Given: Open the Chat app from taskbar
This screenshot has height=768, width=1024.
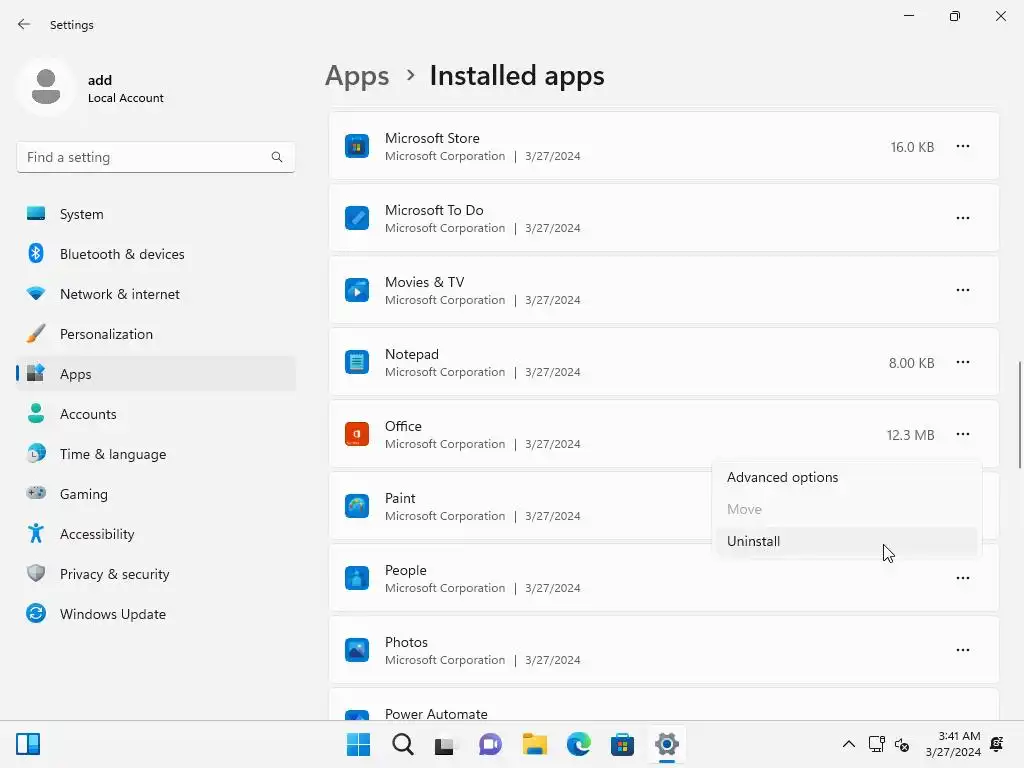Looking at the screenshot, I should [490, 744].
